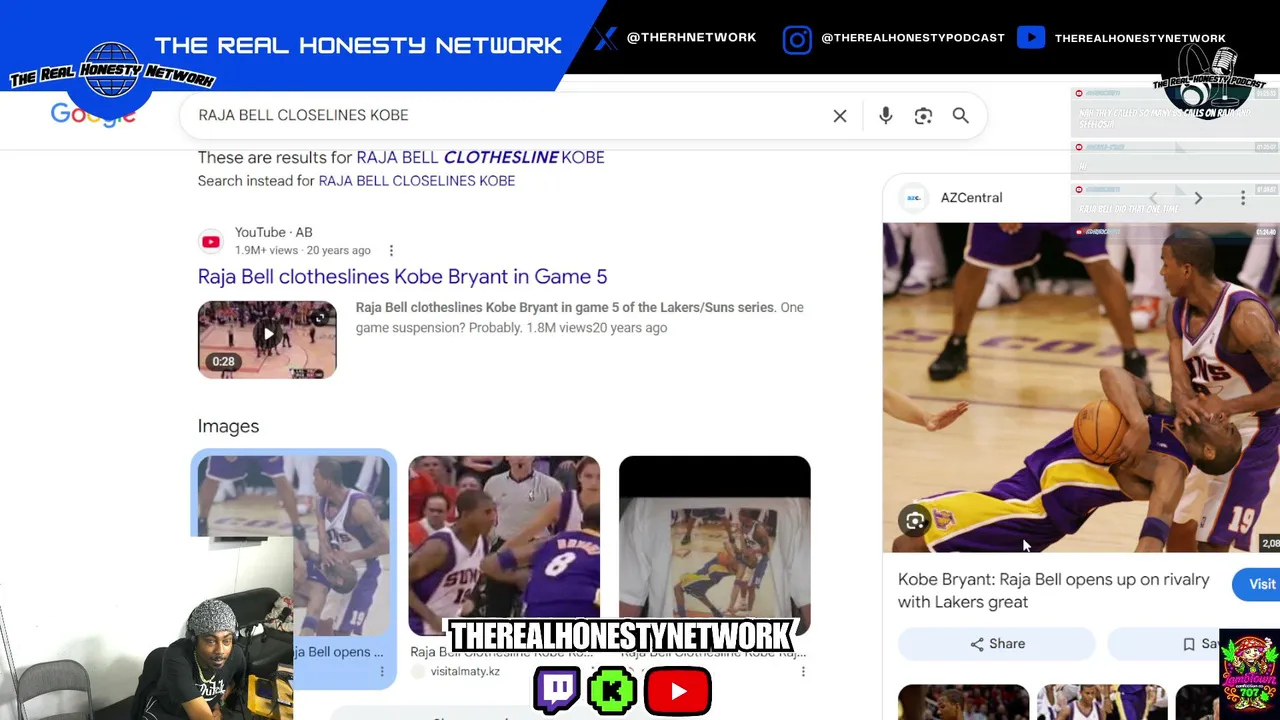
Task: Click the search field containing RAJA BELL CLOSELINES KOBE
Action: [x=583, y=116]
